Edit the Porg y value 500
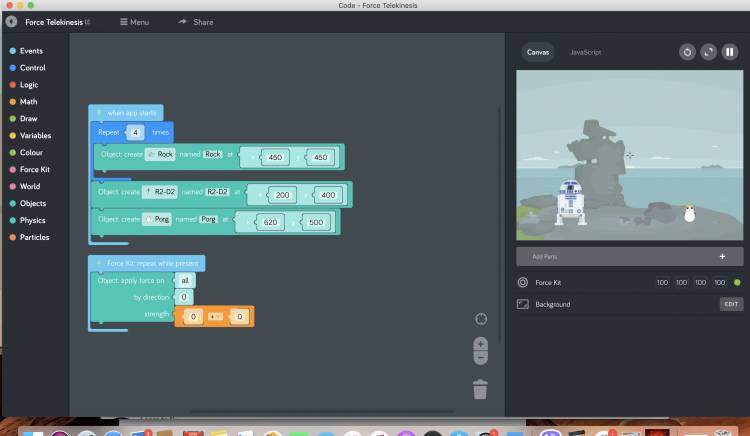Screen dimensions: 750x436 point(316,222)
